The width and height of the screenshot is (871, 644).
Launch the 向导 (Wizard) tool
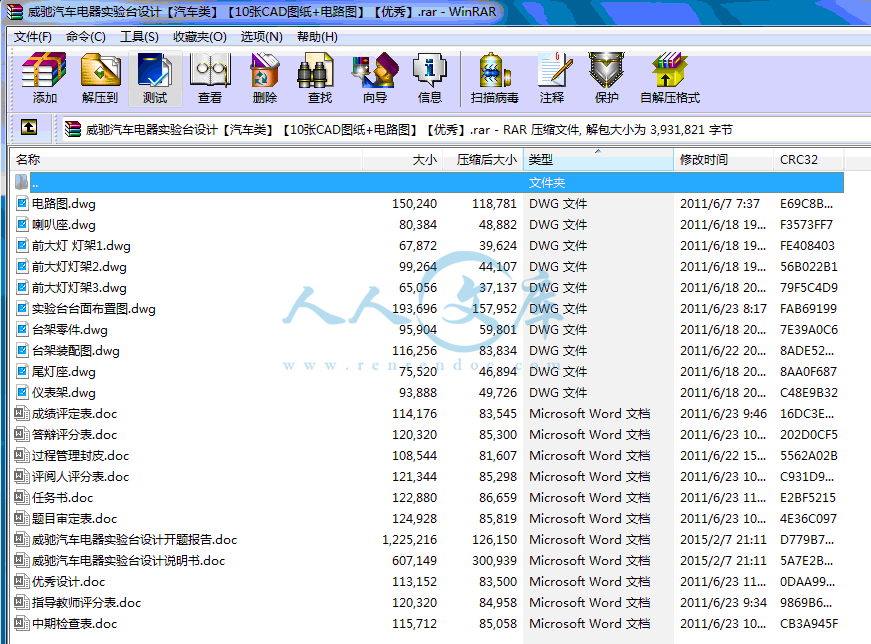375,78
